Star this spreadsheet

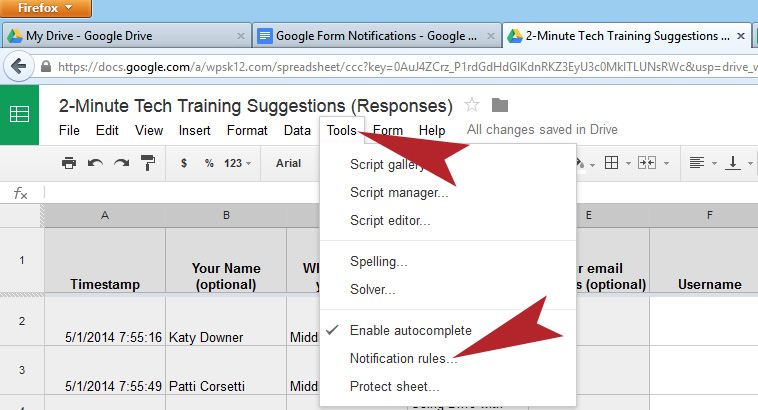tap(472, 105)
